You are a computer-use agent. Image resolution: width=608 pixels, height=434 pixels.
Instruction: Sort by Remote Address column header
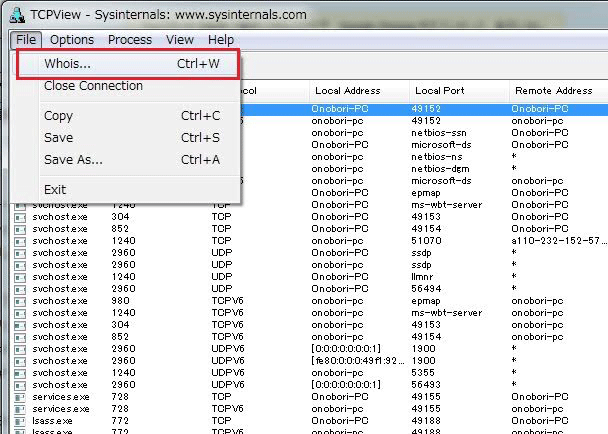pyautogui.click(x=558, y=91)
